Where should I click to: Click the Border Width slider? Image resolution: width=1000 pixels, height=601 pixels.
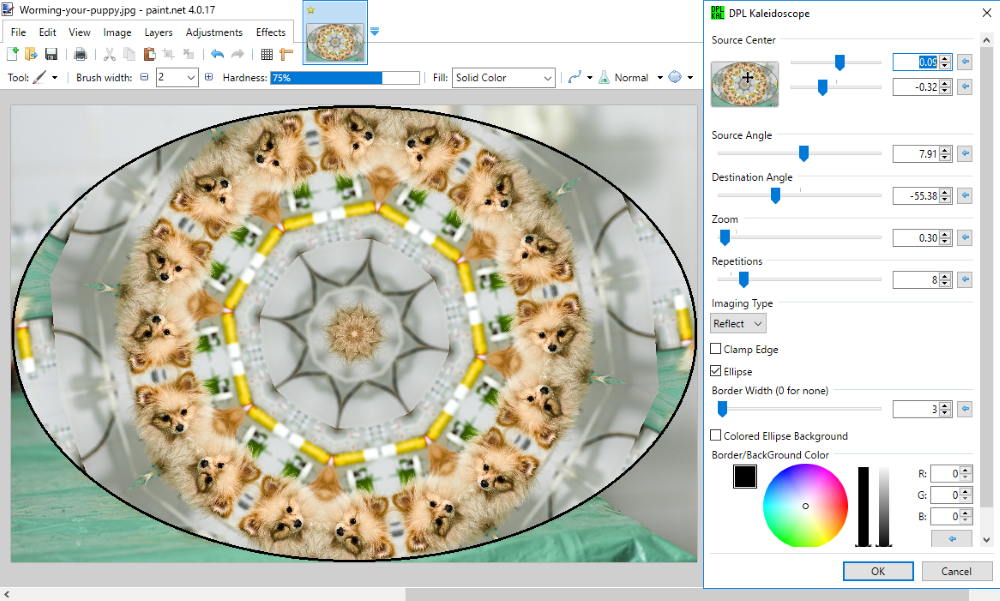tap(799, 408)
